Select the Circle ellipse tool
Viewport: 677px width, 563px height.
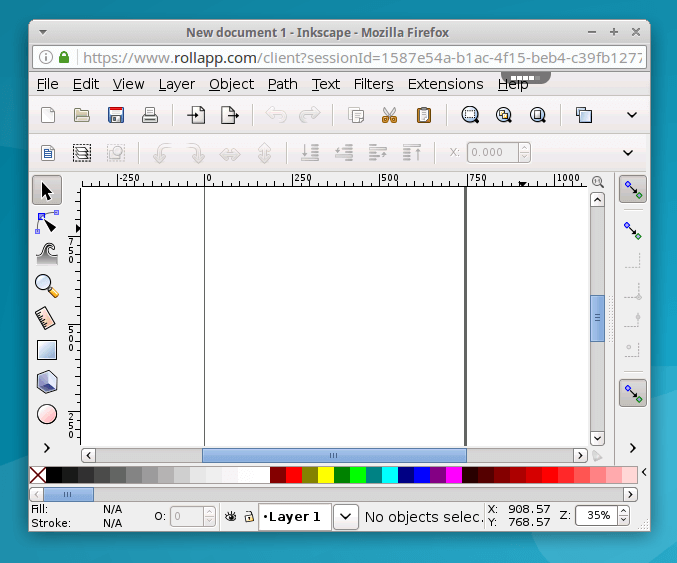point(47,414)
